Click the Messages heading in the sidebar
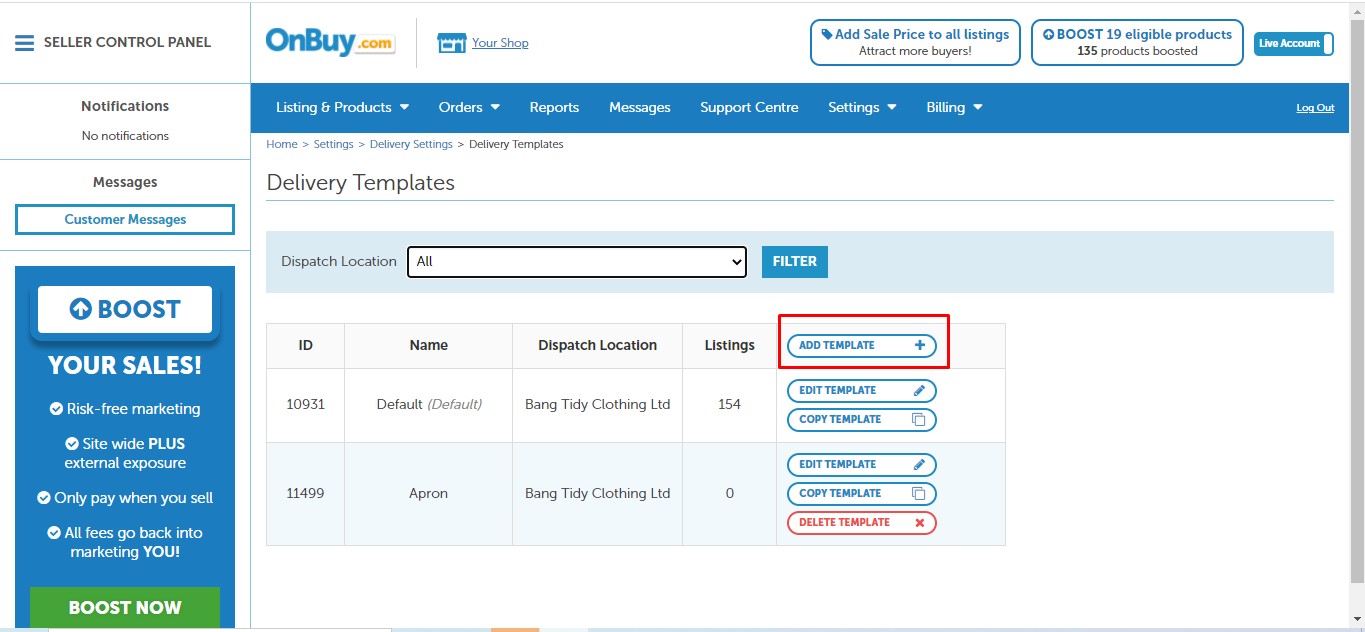 coord(125,182)
